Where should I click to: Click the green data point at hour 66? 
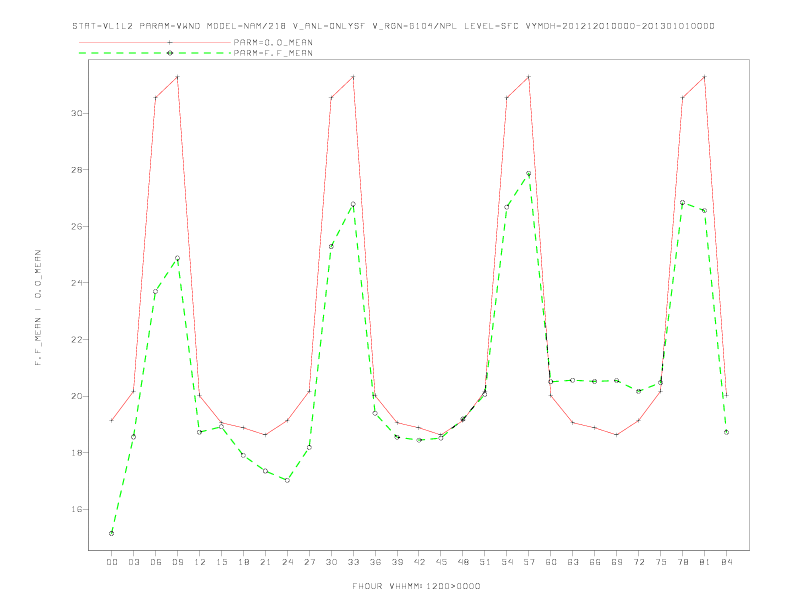click(595, 381)
